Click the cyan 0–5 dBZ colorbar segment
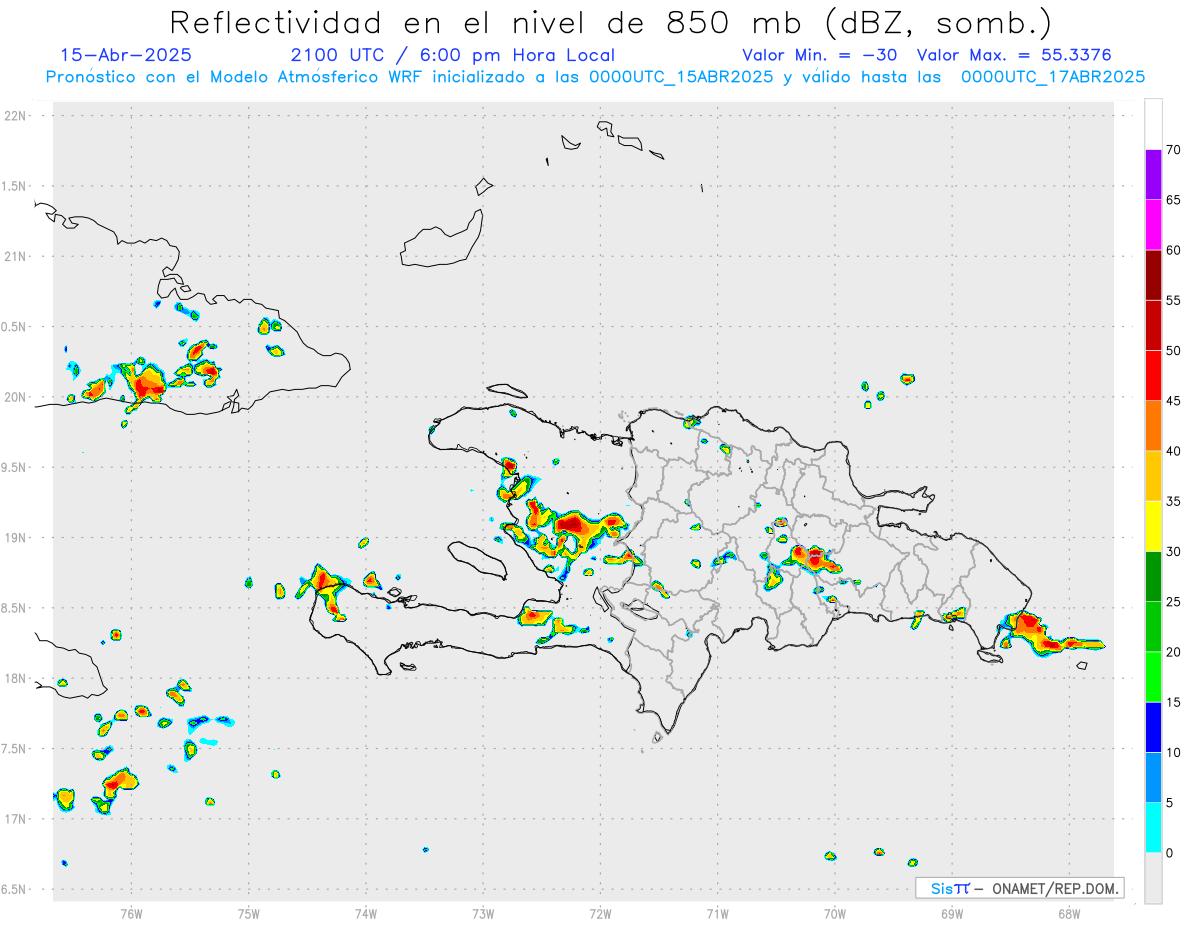The image size is (1200, 927). click(x=1153, y=828)
